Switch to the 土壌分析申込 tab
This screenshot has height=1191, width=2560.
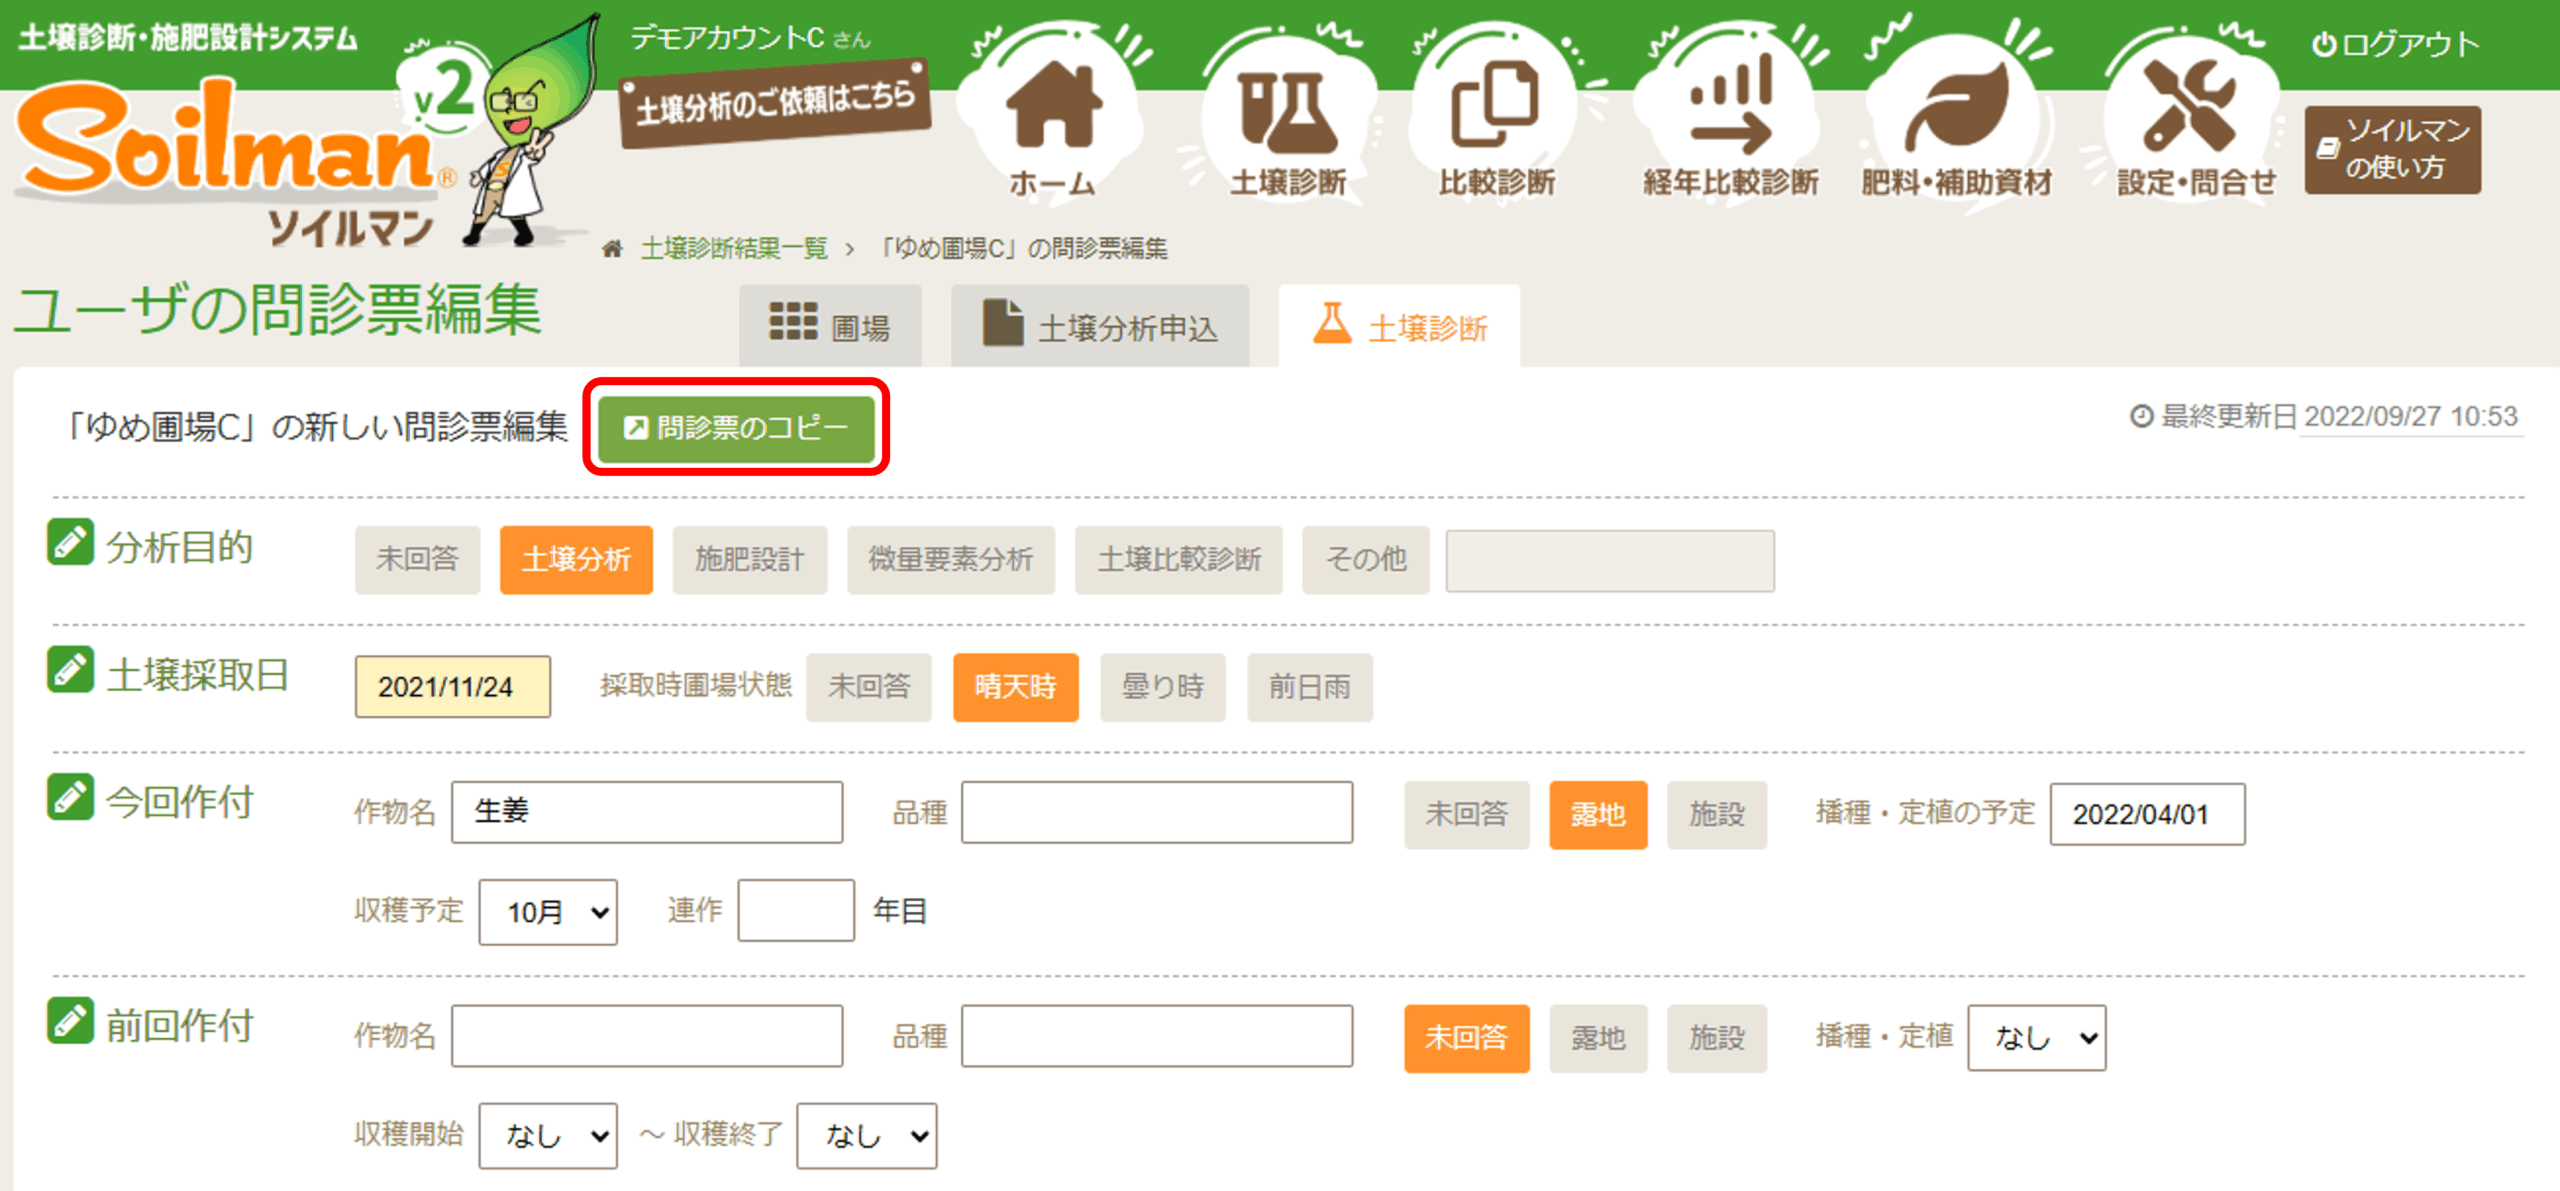click(1100, 326)
